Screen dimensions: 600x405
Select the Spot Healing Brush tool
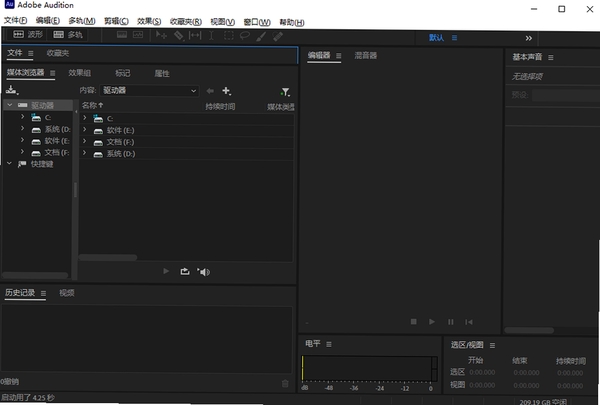(x=278, y=36)
